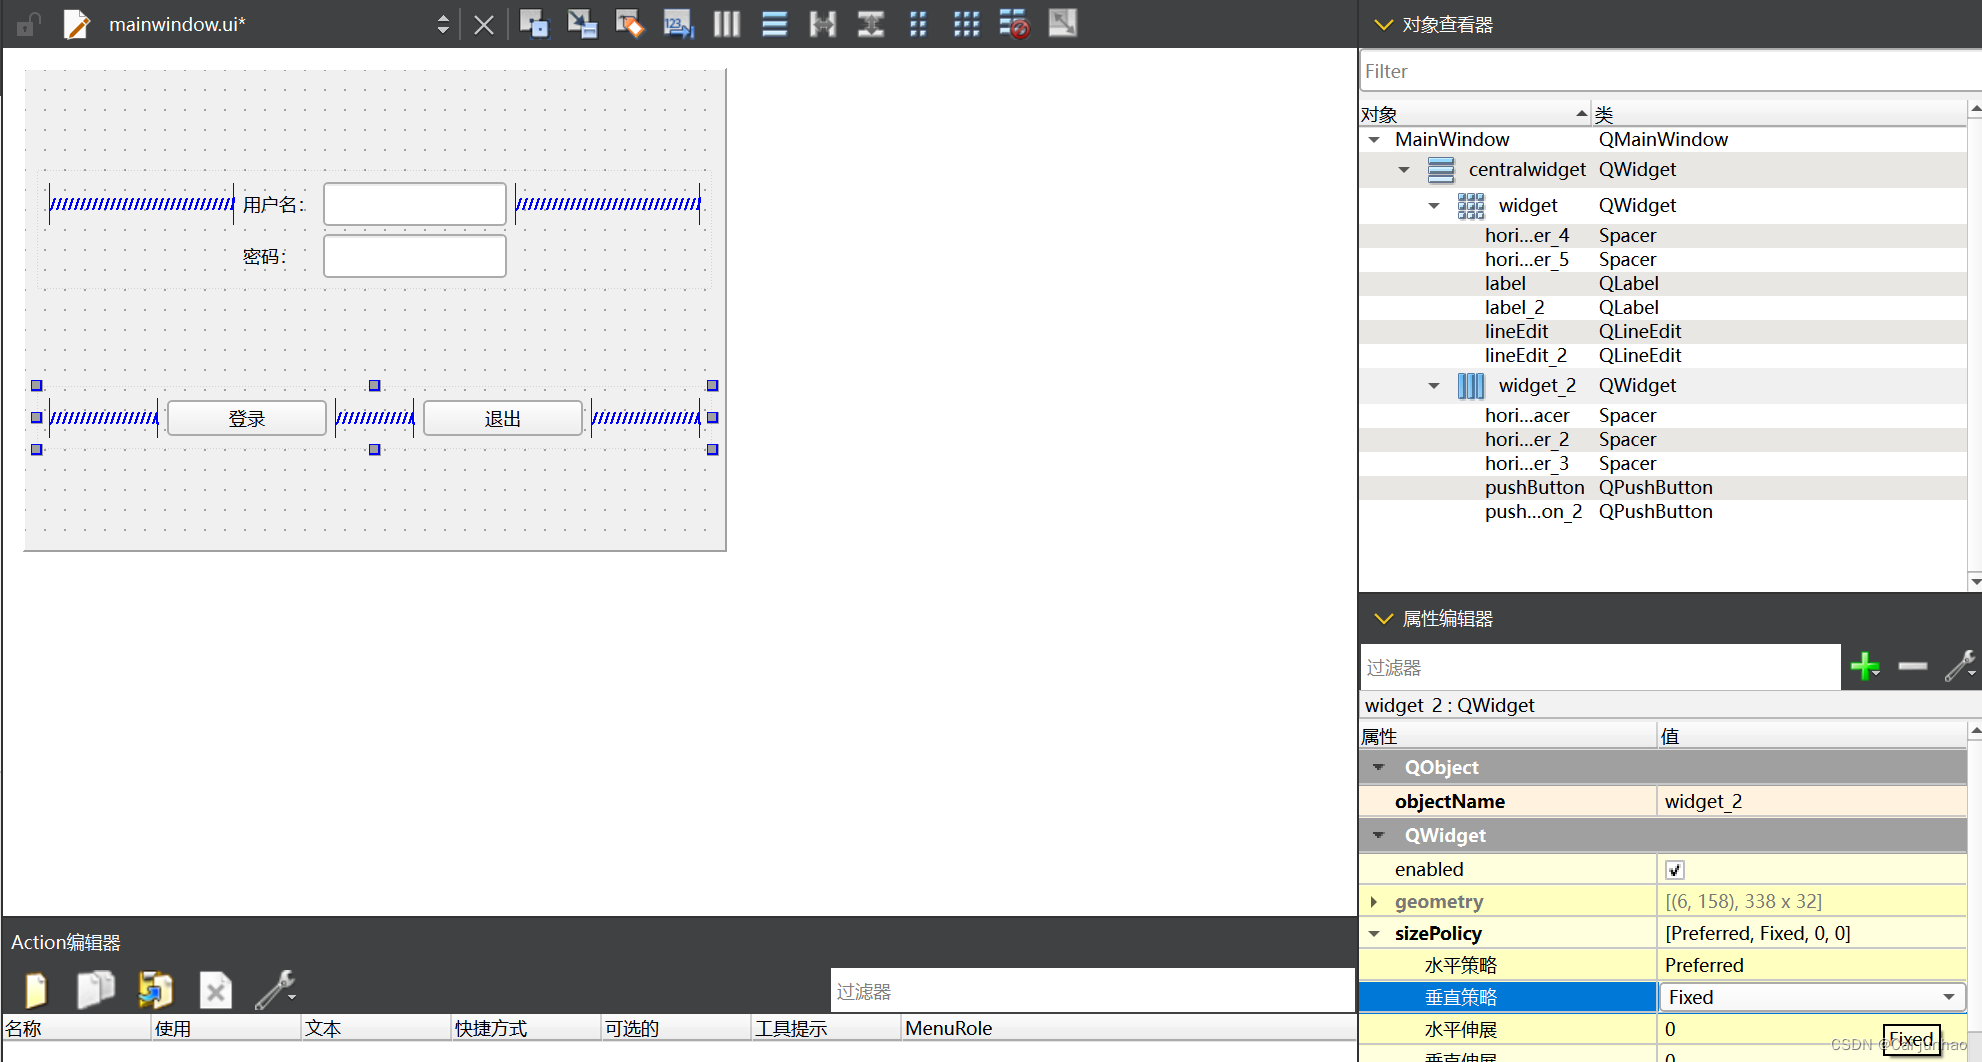Apply Lay Out Vertically
Screen dimensions: 1982x1062
coord(775,24)
